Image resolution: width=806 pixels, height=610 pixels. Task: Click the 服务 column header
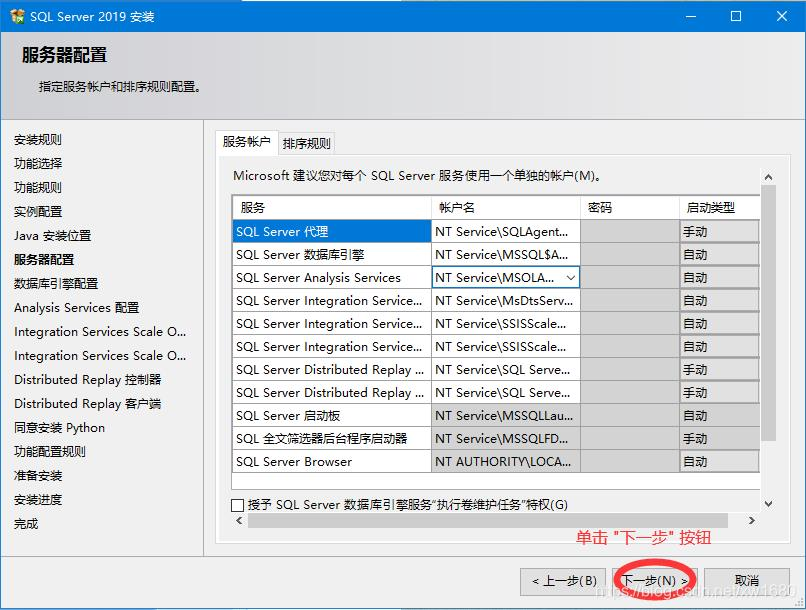click(x=331, y=208)
